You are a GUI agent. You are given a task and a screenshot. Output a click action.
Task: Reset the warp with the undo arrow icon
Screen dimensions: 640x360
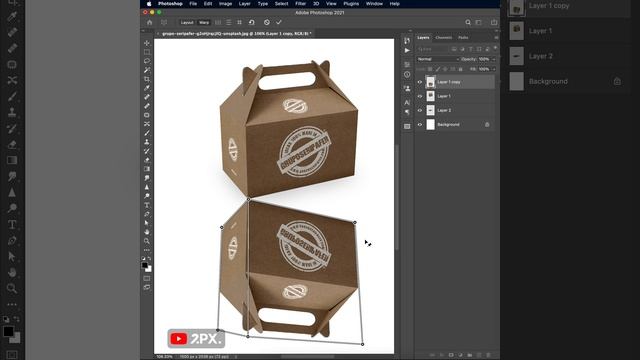[252, 22]
